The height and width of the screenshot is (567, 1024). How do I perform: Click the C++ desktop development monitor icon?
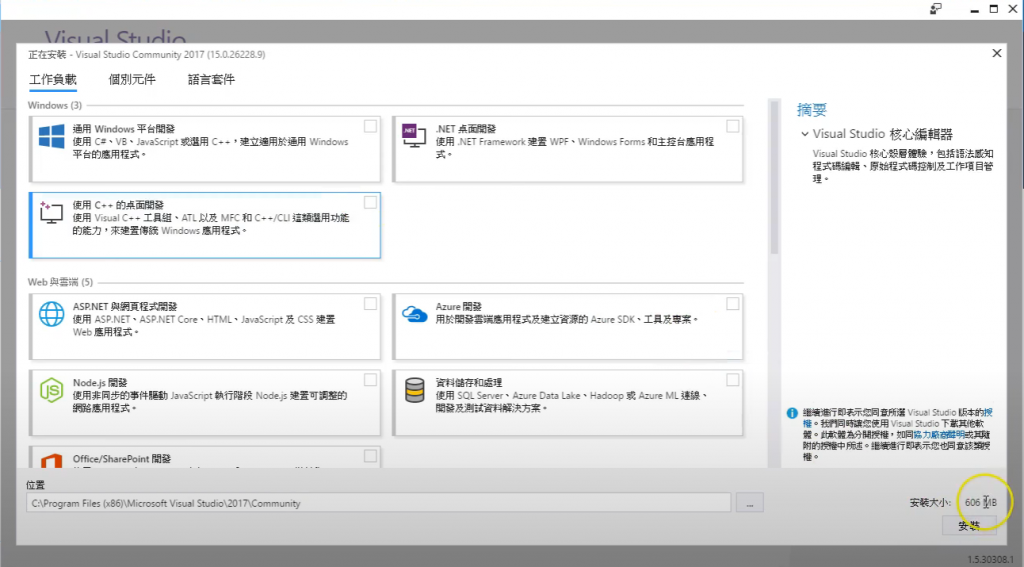tap(51, 213)
